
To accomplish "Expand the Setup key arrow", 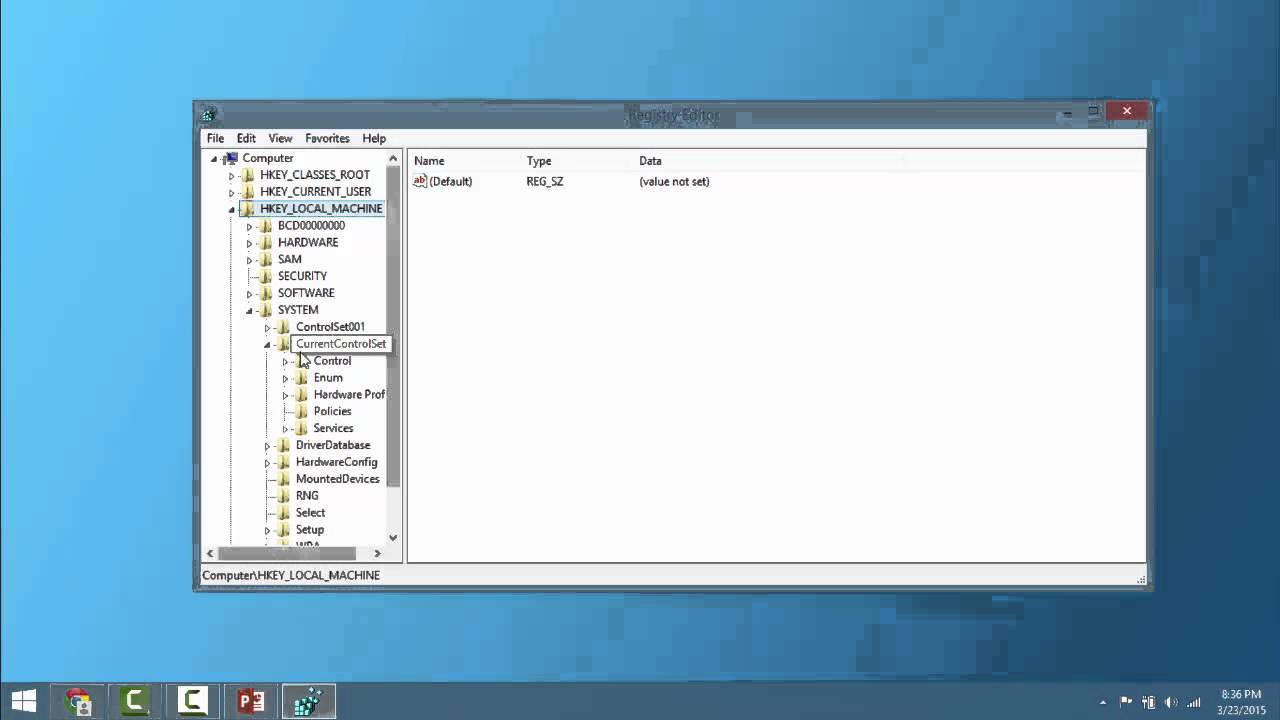I will [268, 530].
